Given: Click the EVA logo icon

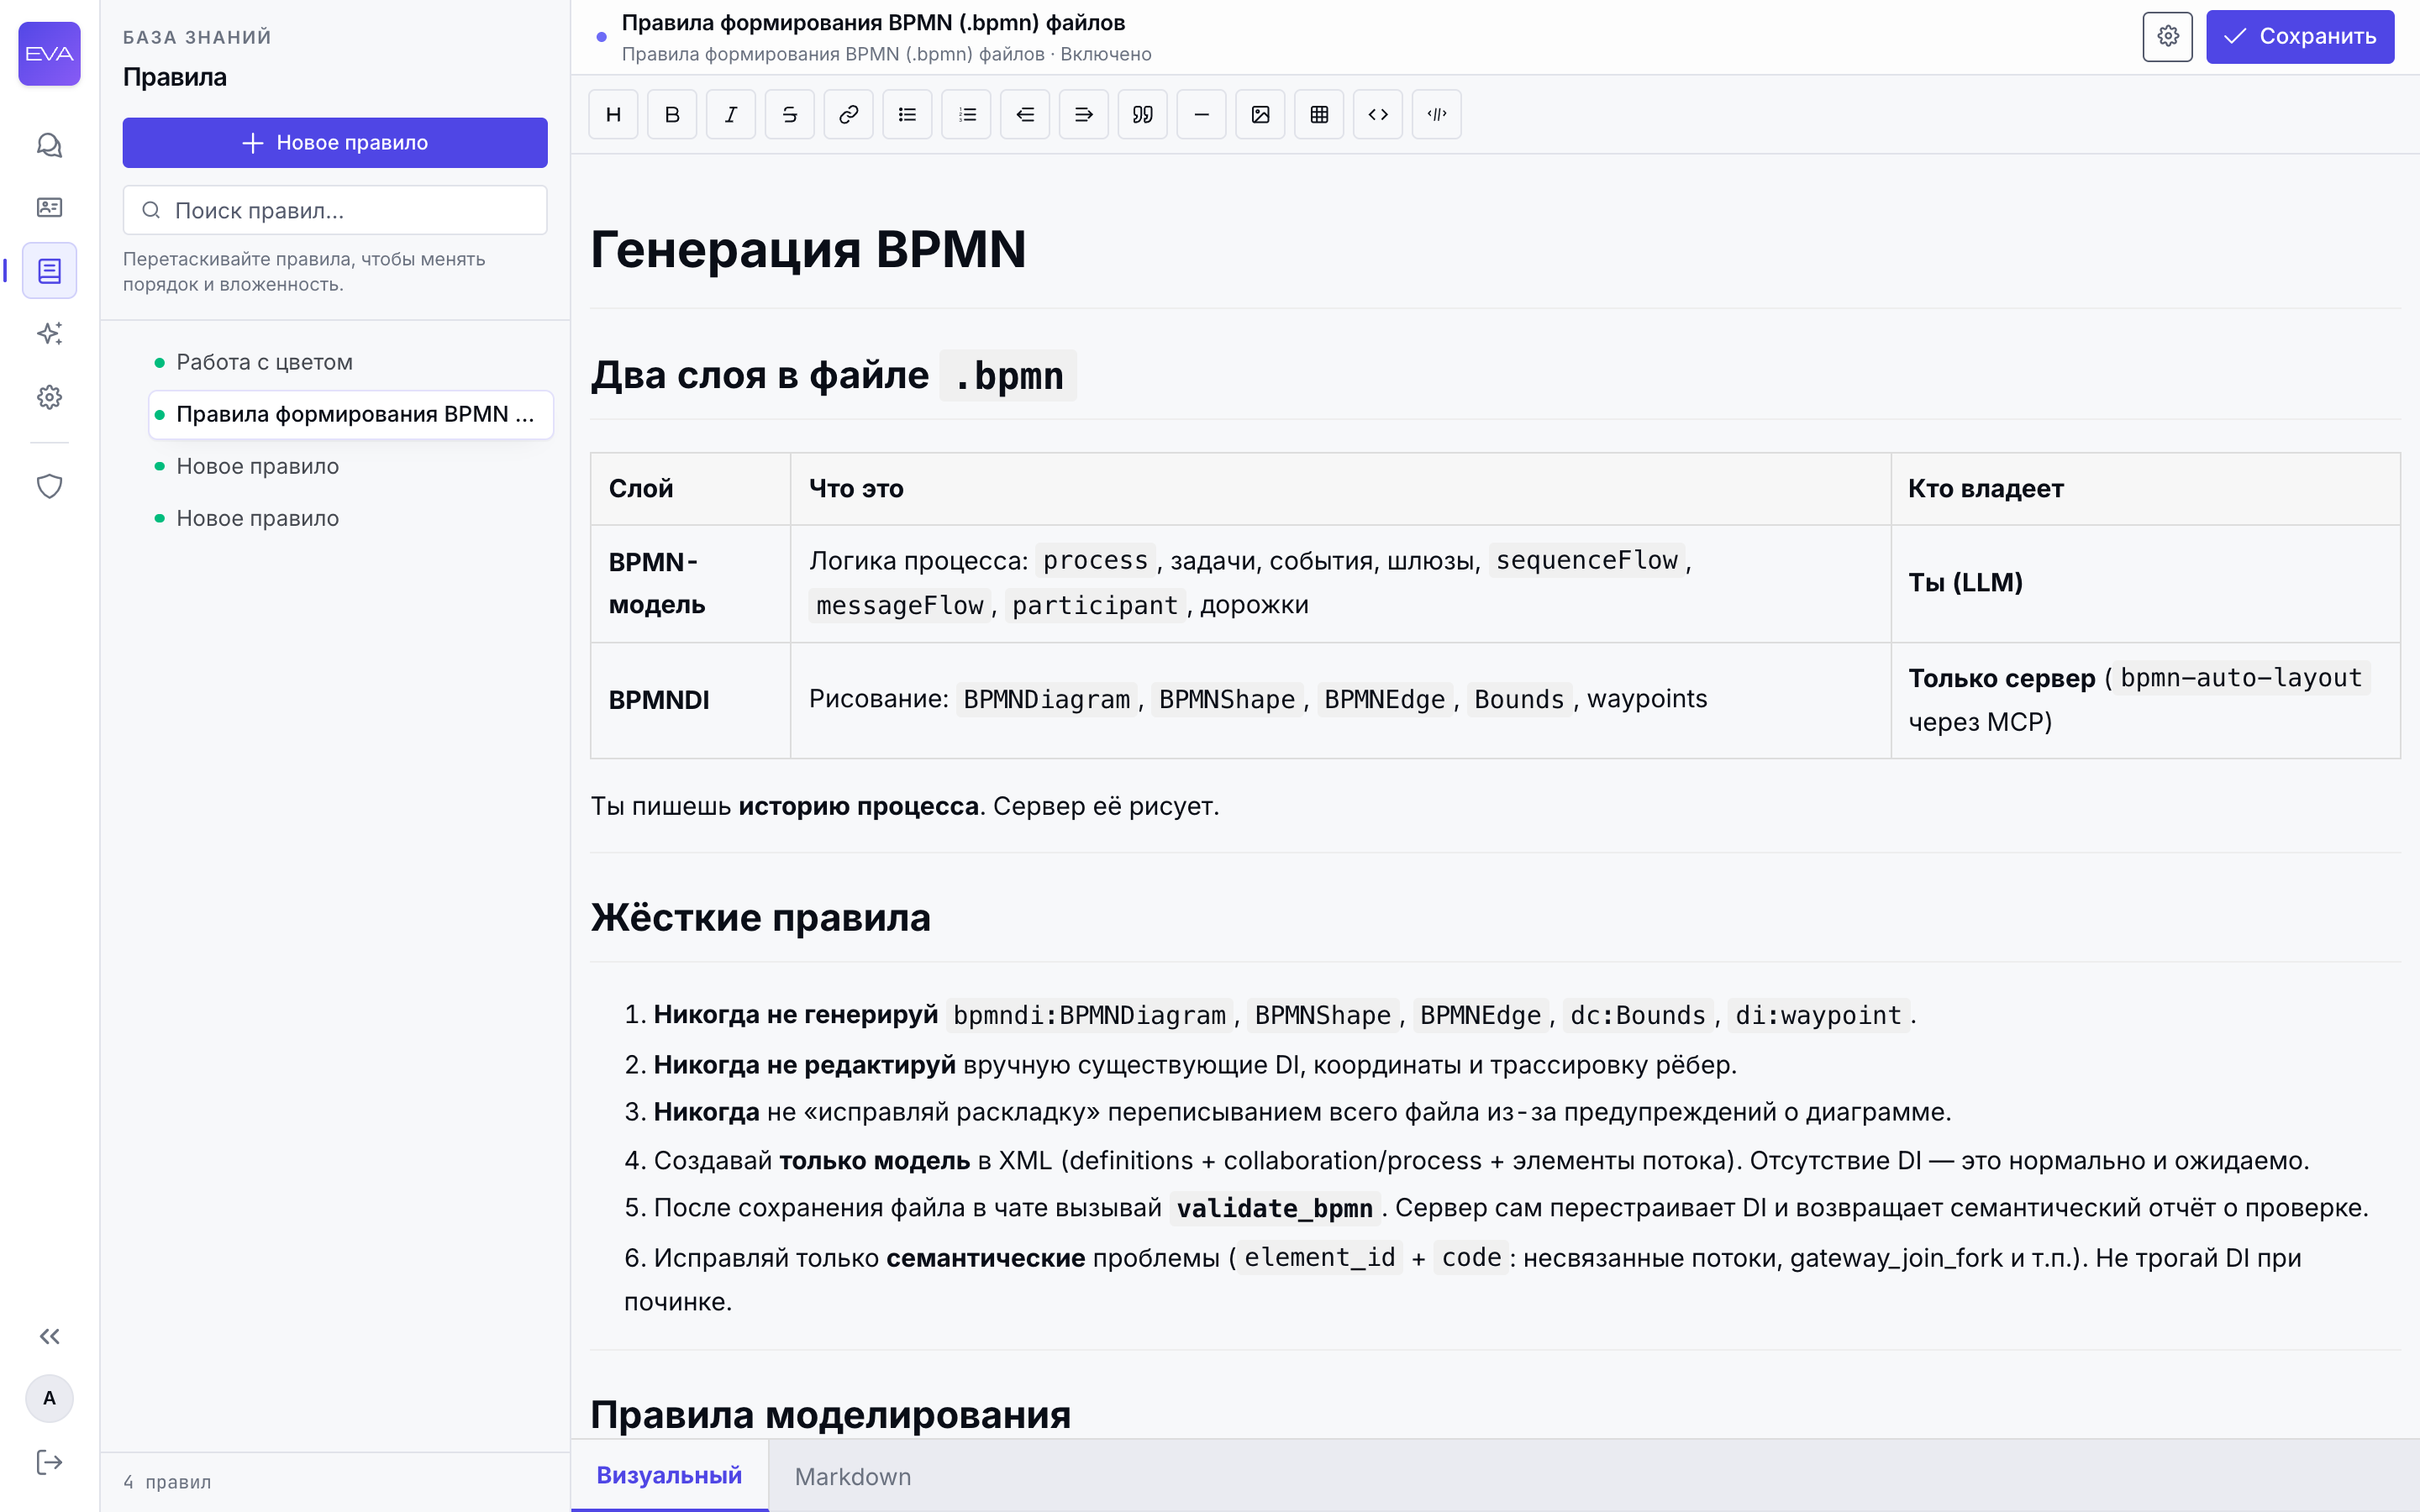Looking at the screenshot, I should coord(49,54).
